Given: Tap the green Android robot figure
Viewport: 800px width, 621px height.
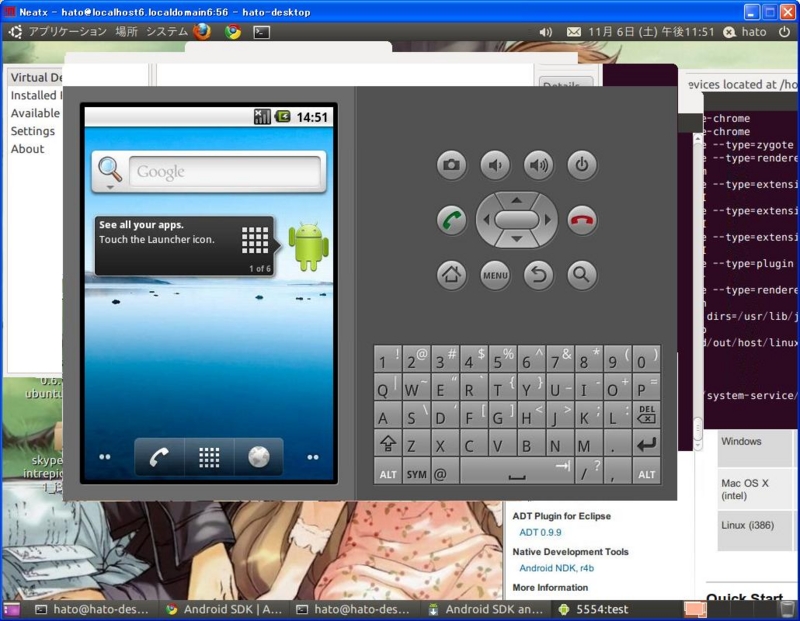Looking at the screenshot, I should click(308, 246).
